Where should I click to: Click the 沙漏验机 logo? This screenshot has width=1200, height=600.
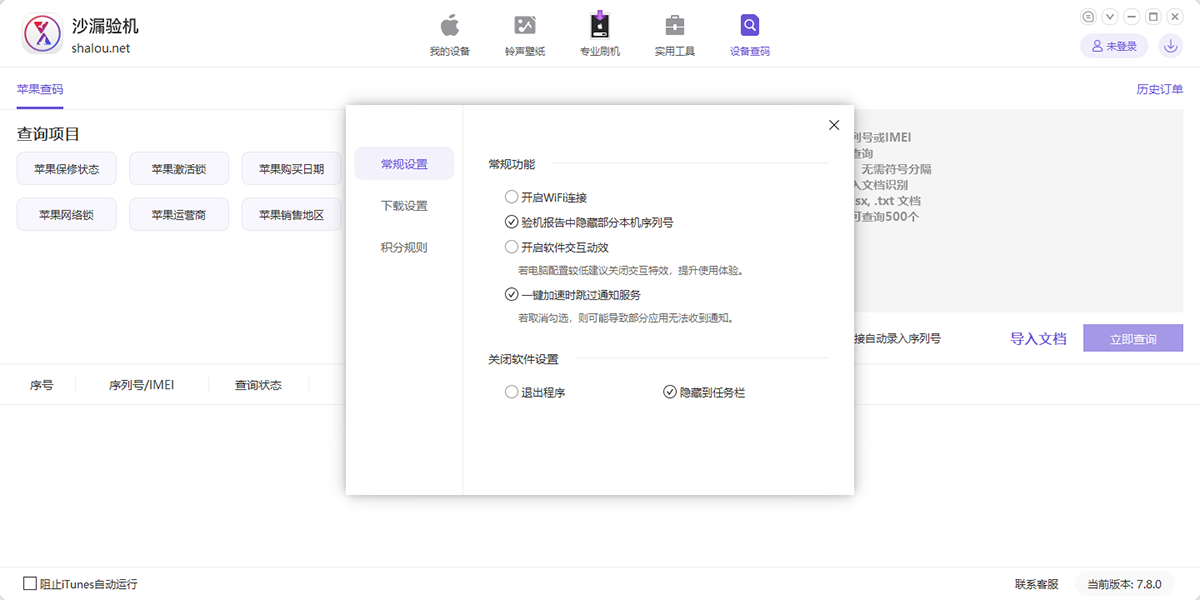(41, 34)
